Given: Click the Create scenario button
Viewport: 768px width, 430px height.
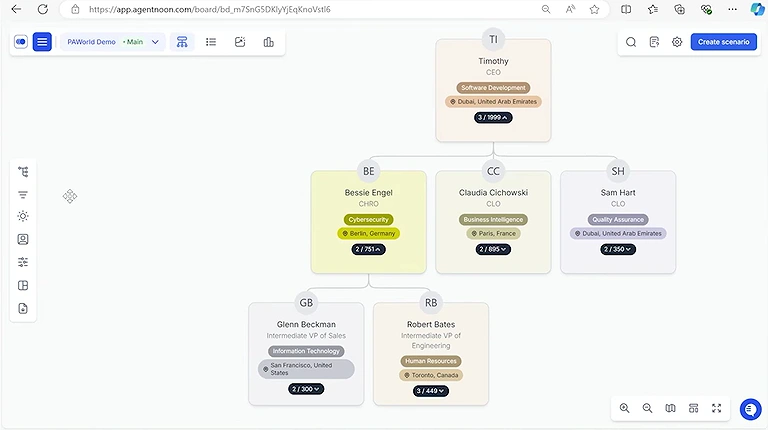Looking at the screenshot, I should pos(723,42).
